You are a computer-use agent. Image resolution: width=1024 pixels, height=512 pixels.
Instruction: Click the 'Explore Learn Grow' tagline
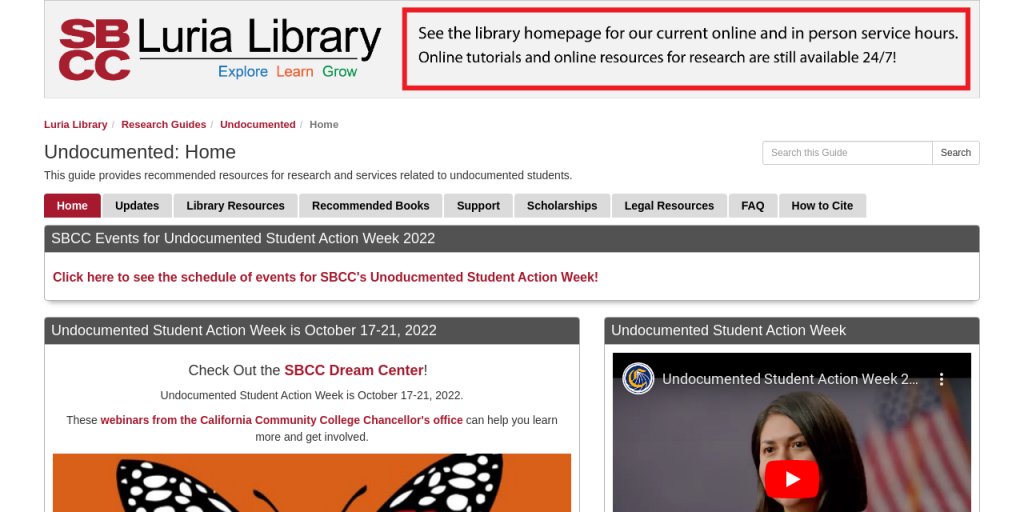tap(287, 72)
